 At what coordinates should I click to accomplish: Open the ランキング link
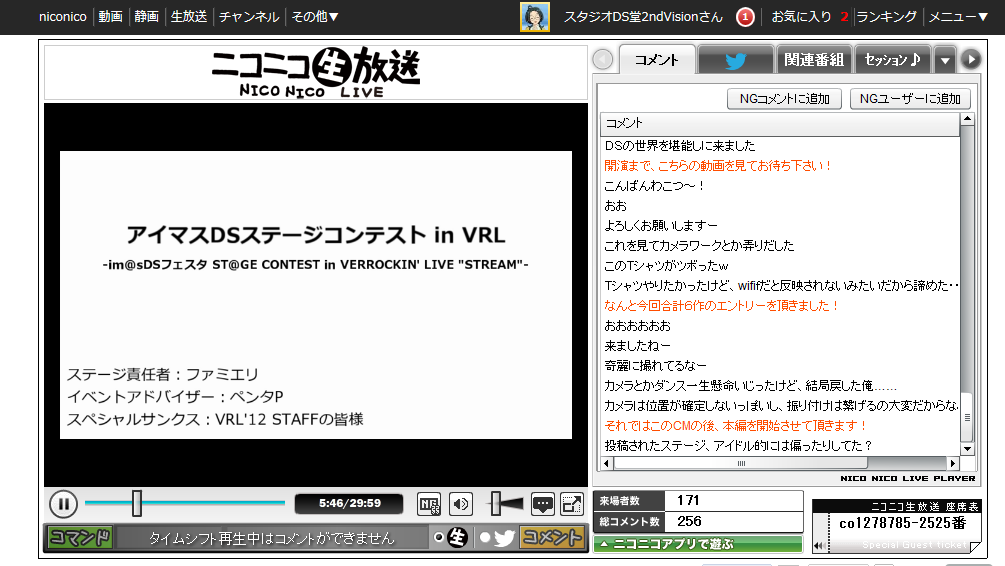coord(886,17)
